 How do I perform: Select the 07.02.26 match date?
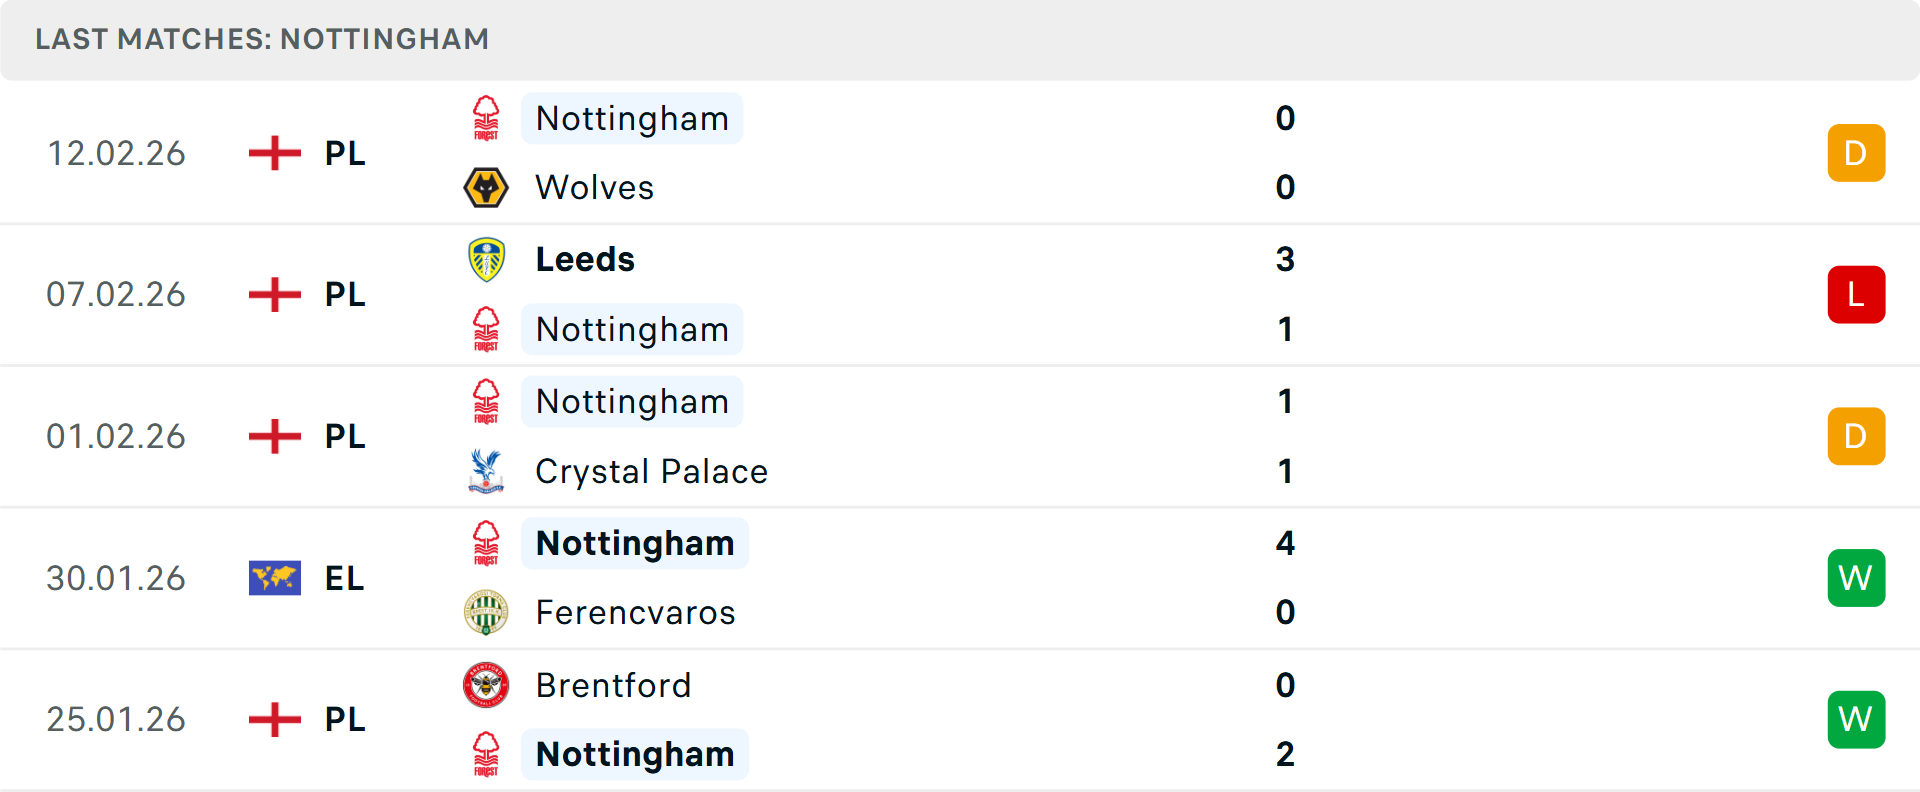pyautogui.click(x=116, y=295)
